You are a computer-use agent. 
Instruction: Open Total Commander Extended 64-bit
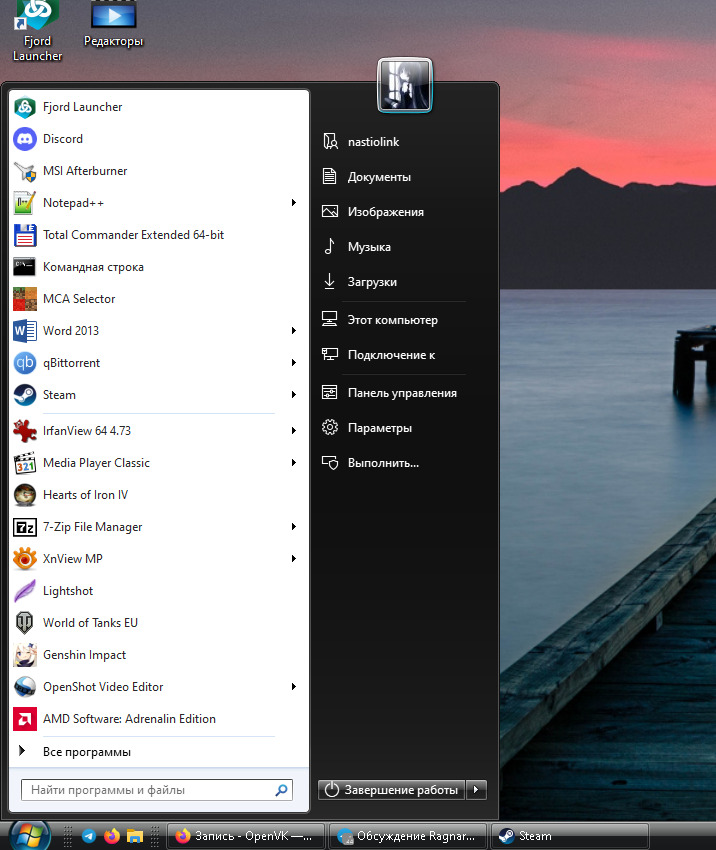coord(158,235)
